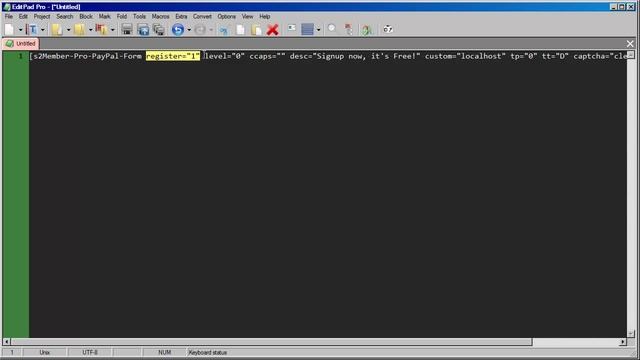
Task: Click the horizontal scrollbar right arrow
Action: point(623,342)
